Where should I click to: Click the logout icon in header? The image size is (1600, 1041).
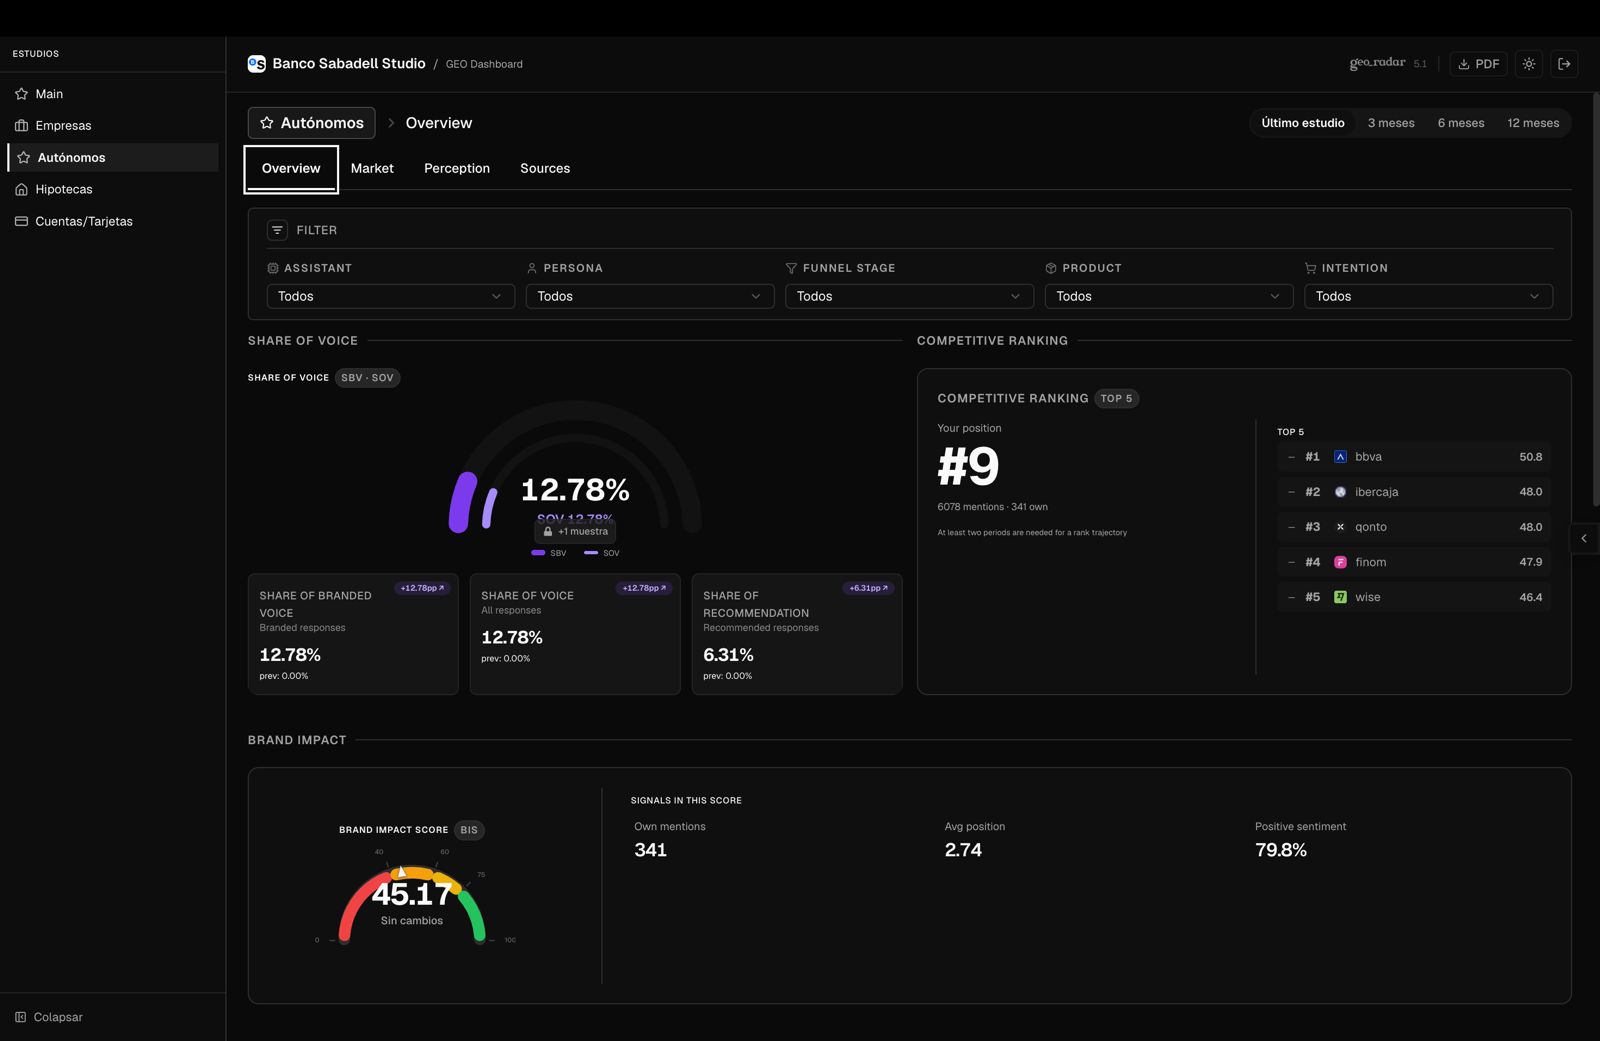pyautogui.click(x=1565, y=64)
